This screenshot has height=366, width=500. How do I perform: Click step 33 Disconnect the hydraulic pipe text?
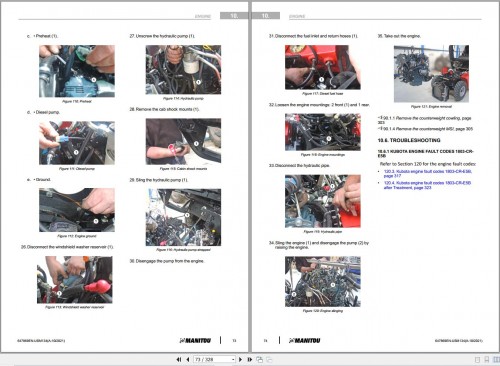299,166
